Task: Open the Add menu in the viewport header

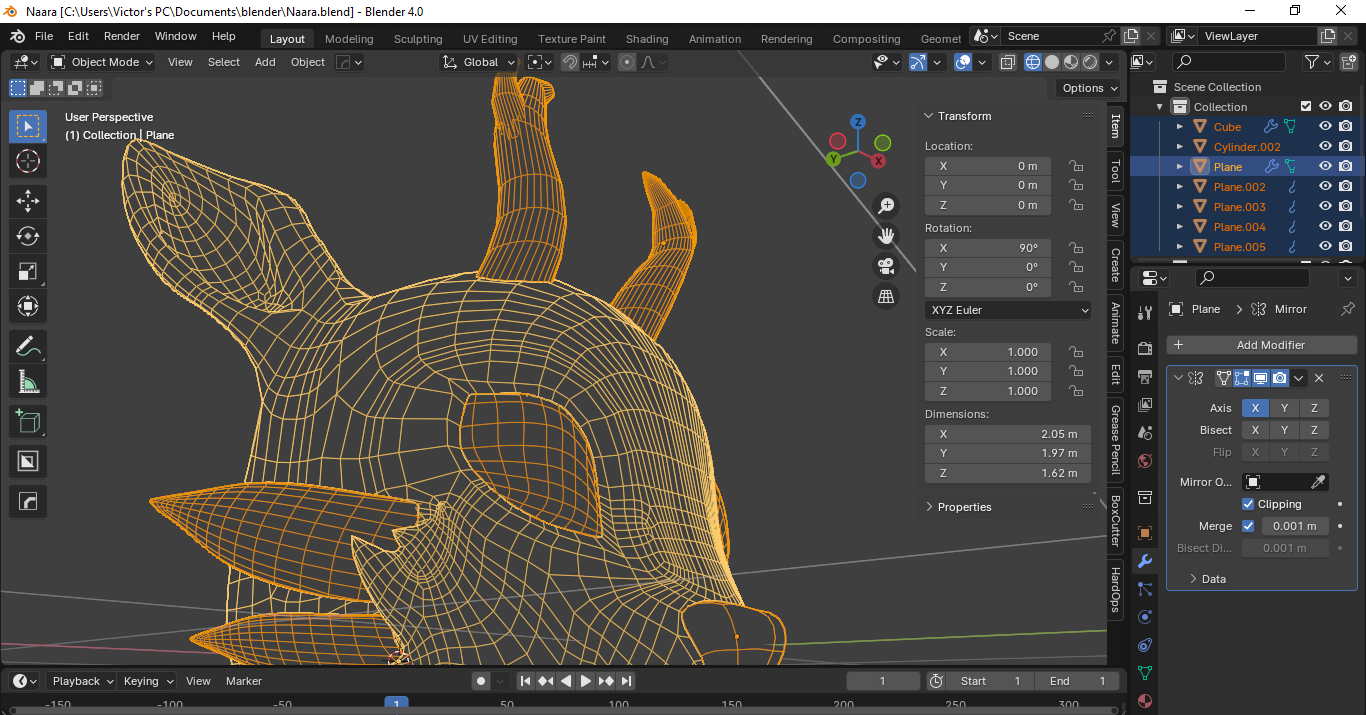Action: (265, 62)
